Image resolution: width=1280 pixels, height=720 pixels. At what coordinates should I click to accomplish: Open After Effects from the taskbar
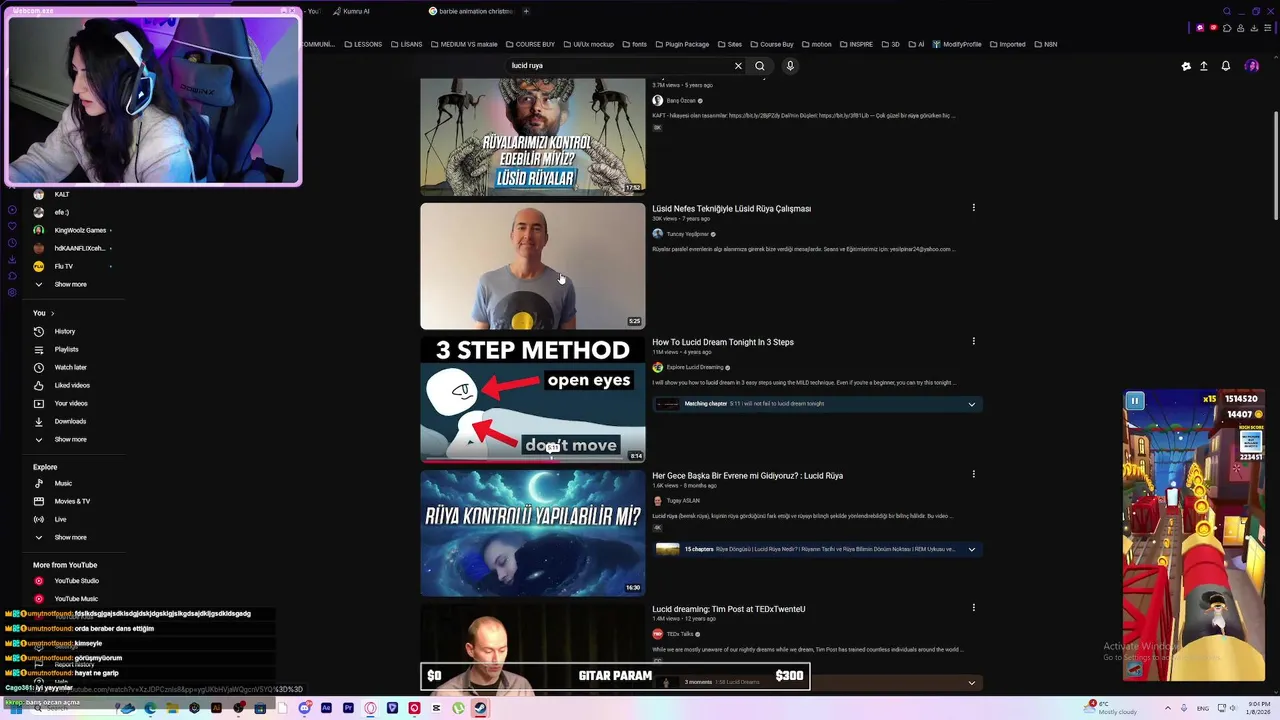coord(326,708)
